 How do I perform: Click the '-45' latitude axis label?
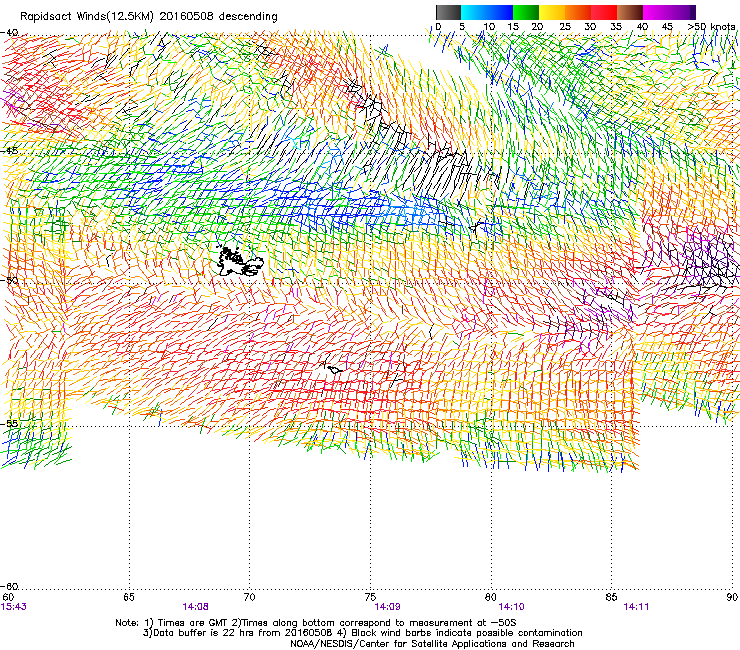click(9, 151)
